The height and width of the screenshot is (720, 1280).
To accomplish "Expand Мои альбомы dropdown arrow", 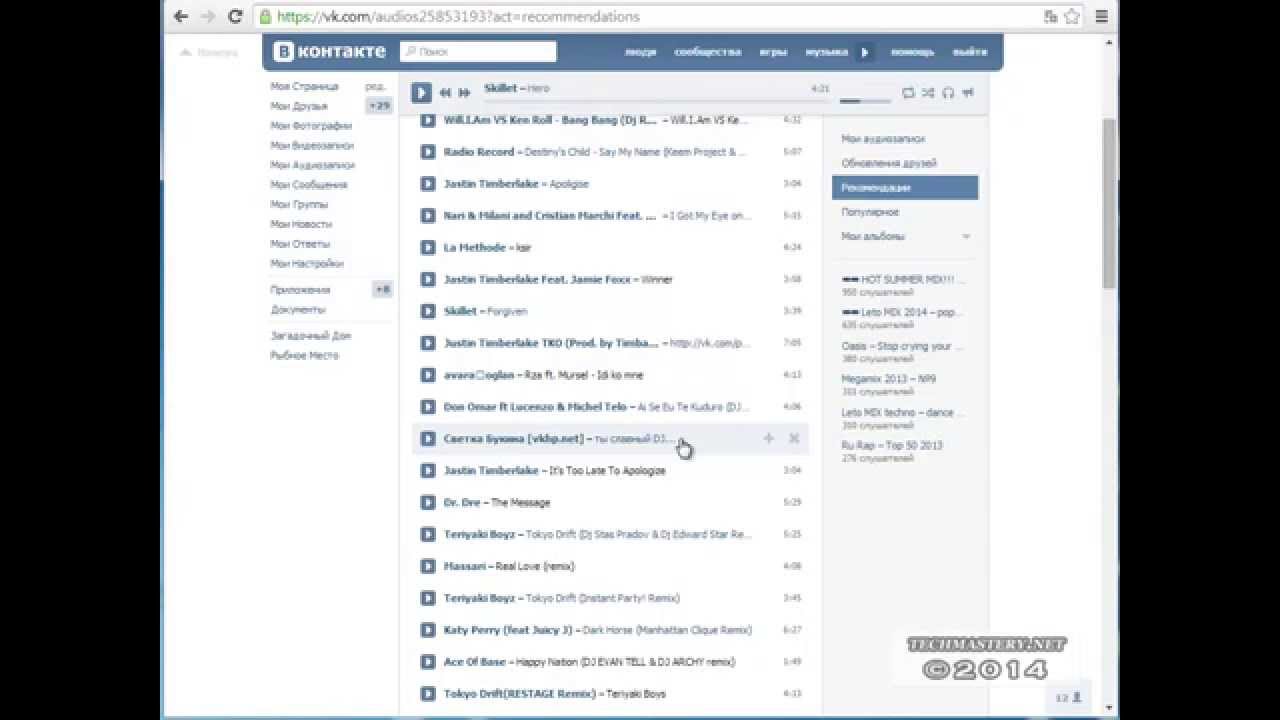I will [x=966, y=237].
